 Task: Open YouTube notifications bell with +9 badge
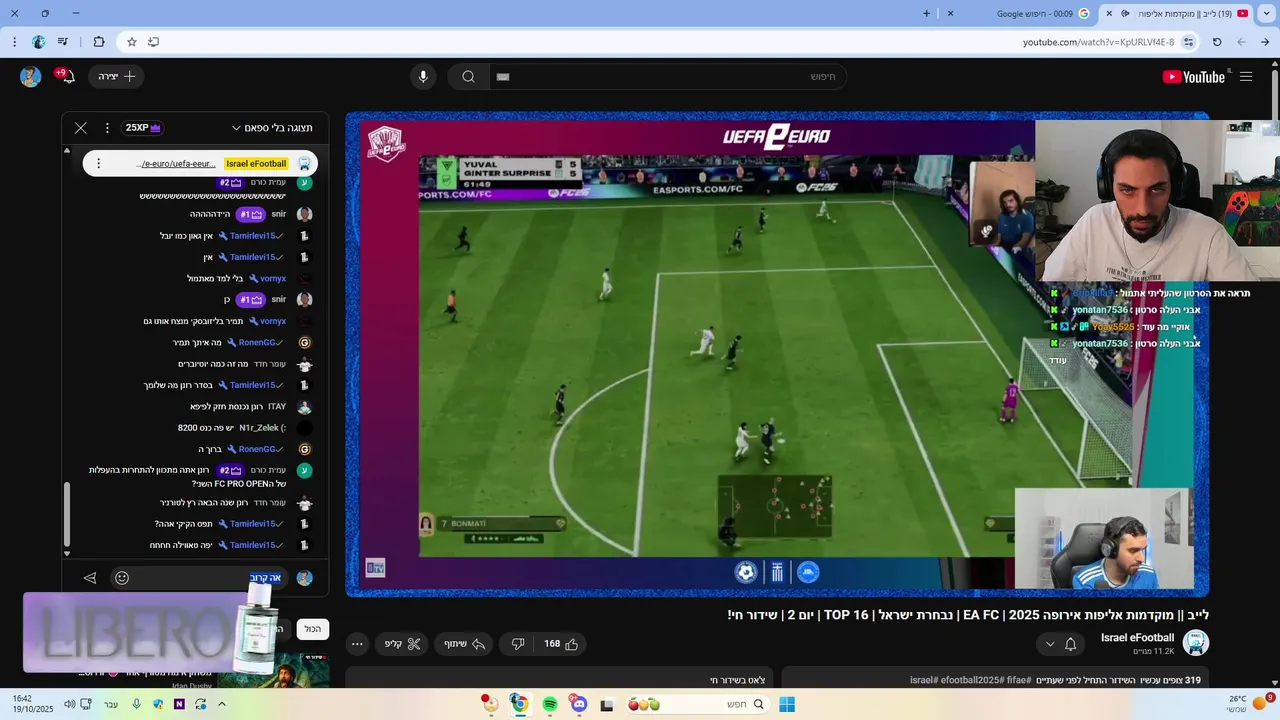[x=67, y=77]
